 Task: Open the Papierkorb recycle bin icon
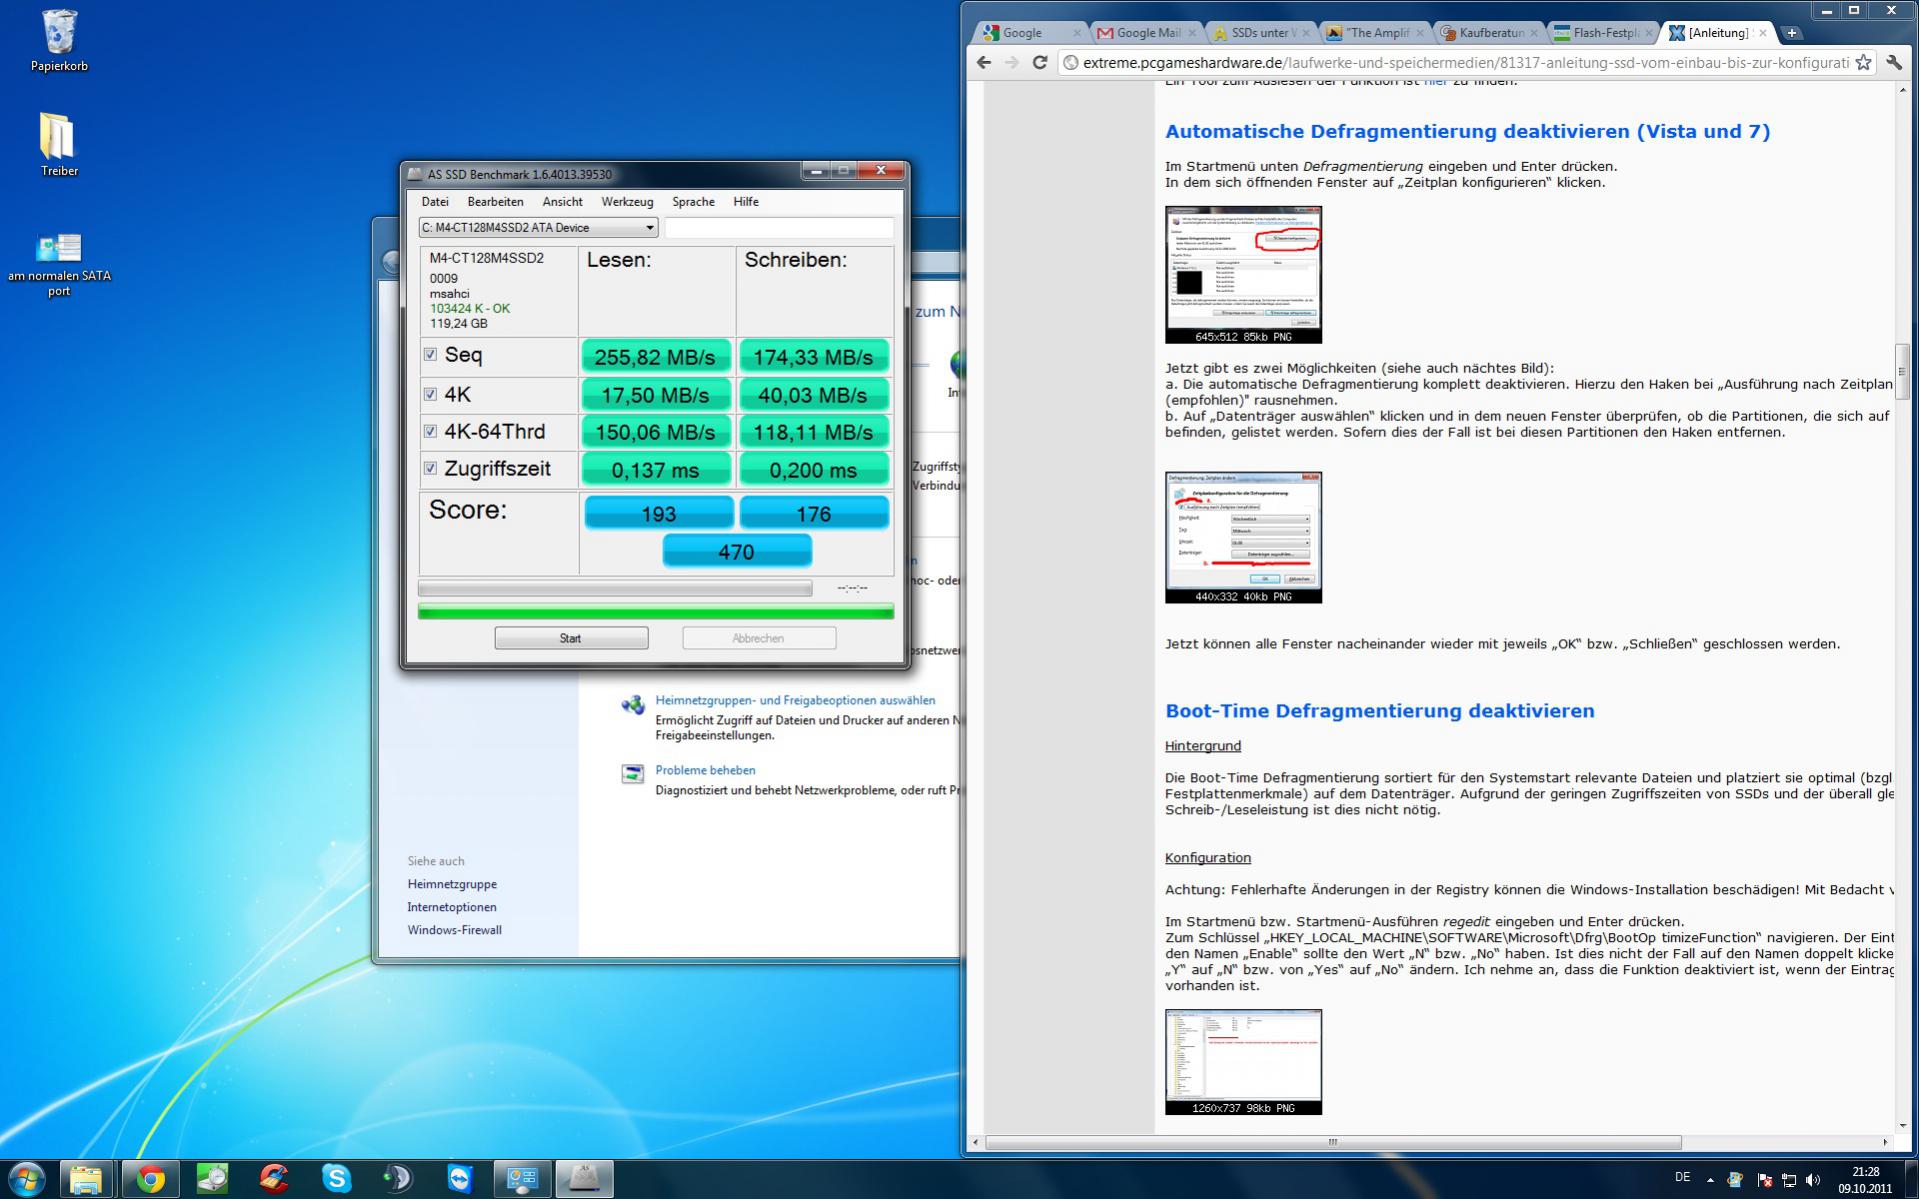coord(59,41)
